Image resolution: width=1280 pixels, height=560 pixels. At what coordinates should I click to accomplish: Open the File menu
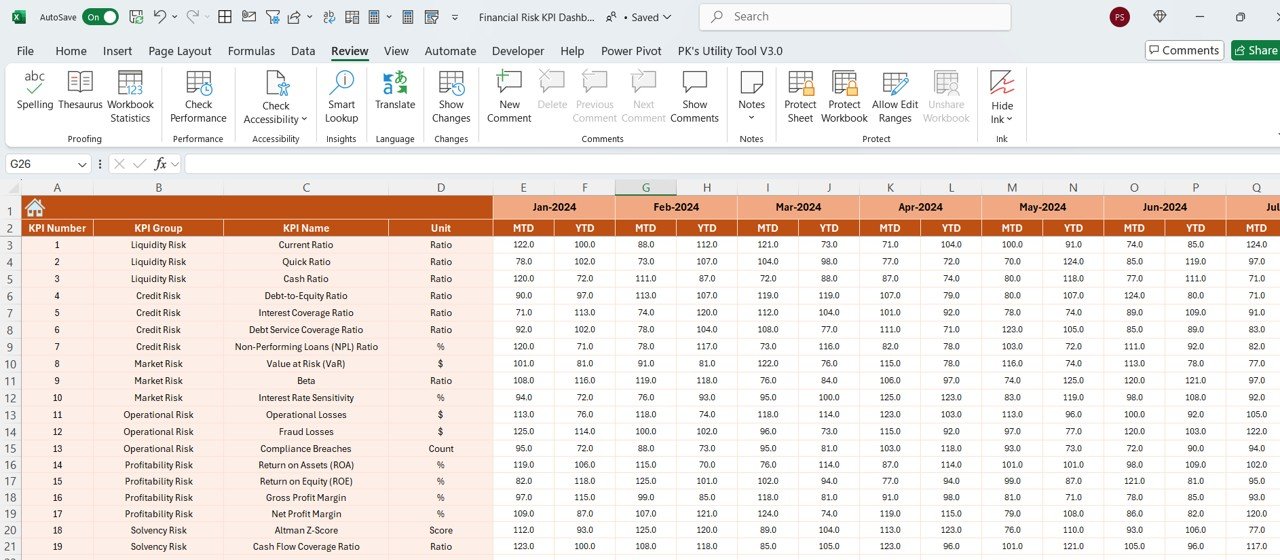click(25, 51)
